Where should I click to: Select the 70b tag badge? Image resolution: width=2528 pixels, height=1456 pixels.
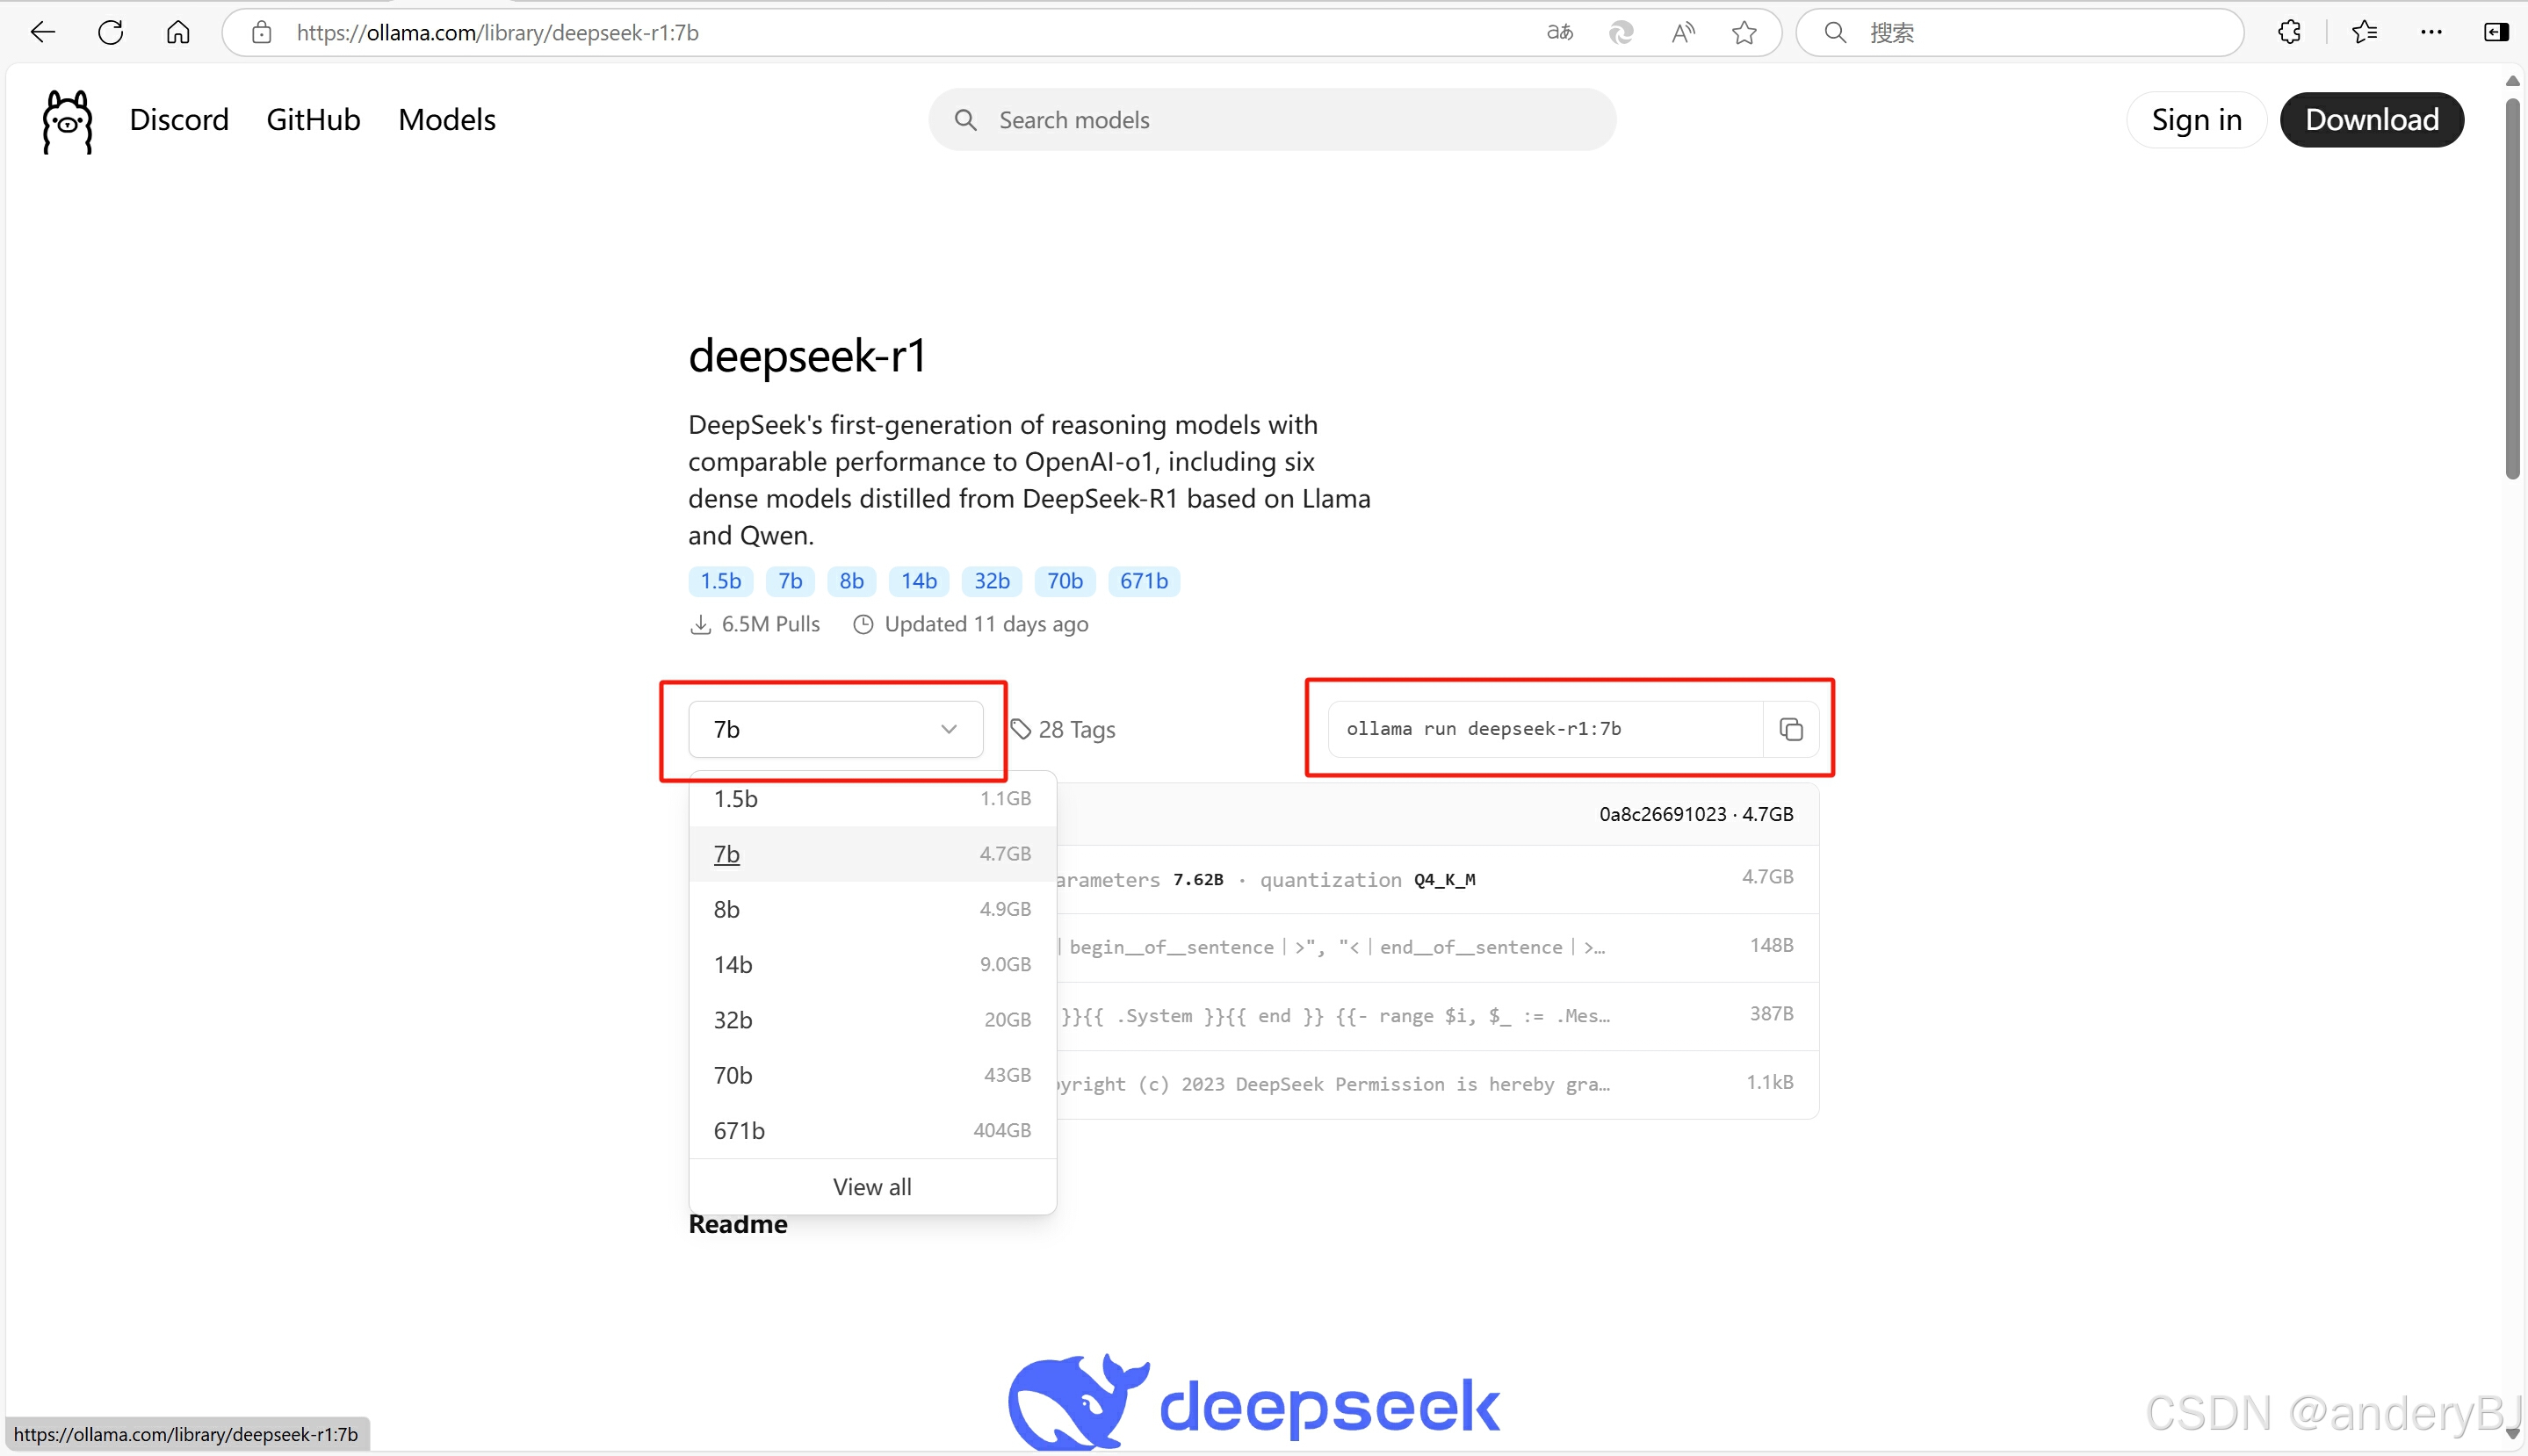pyautogui.click(x=1064, y=581)
